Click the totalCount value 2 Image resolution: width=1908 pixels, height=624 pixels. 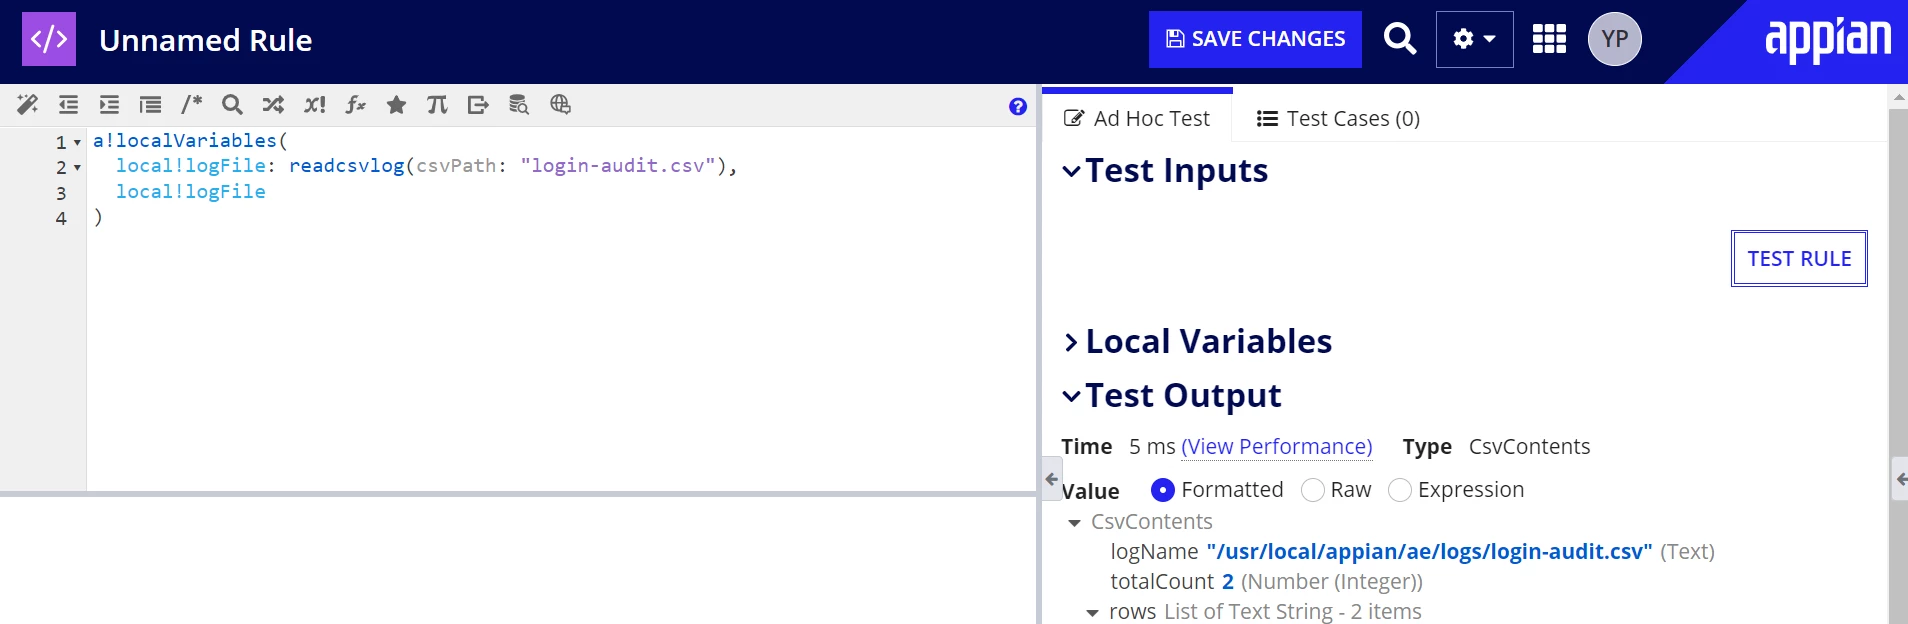[x=1228, y=582]
